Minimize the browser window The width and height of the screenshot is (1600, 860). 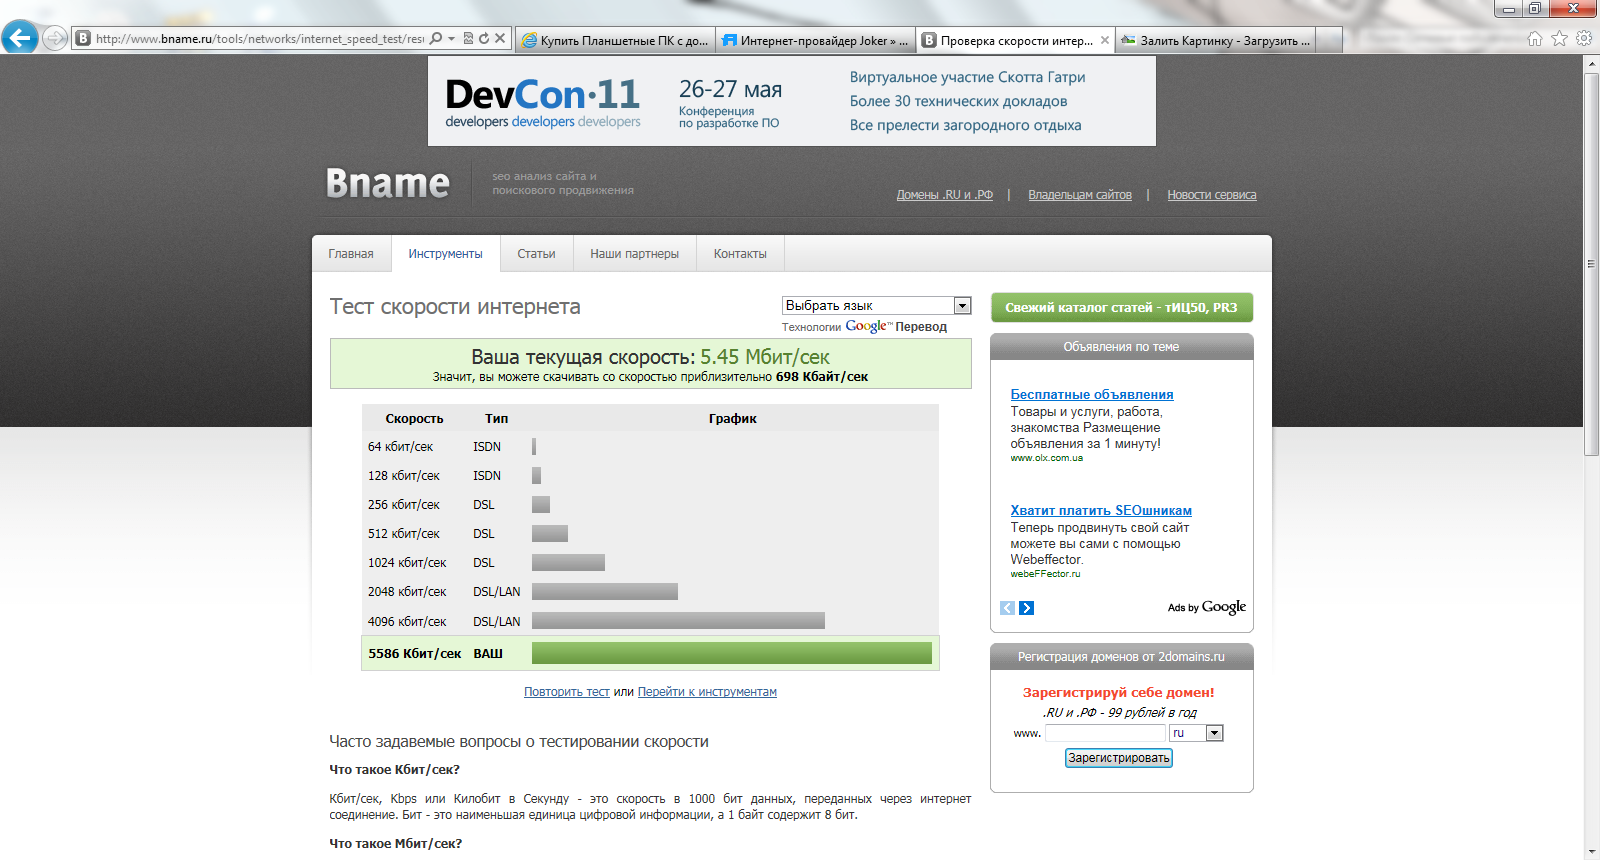tap(1509, 9)
